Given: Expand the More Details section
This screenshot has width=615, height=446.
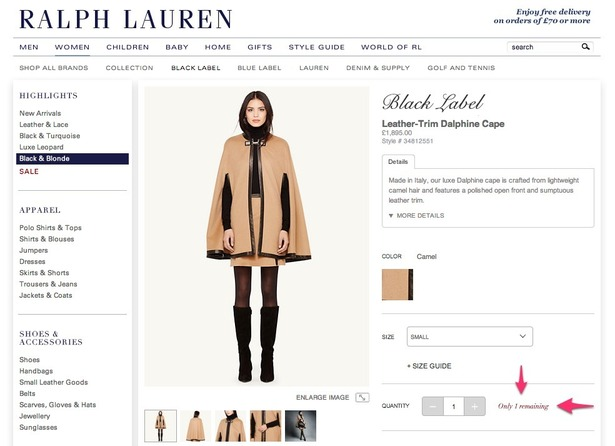Looking at the screenshot, I should (416, 215).
